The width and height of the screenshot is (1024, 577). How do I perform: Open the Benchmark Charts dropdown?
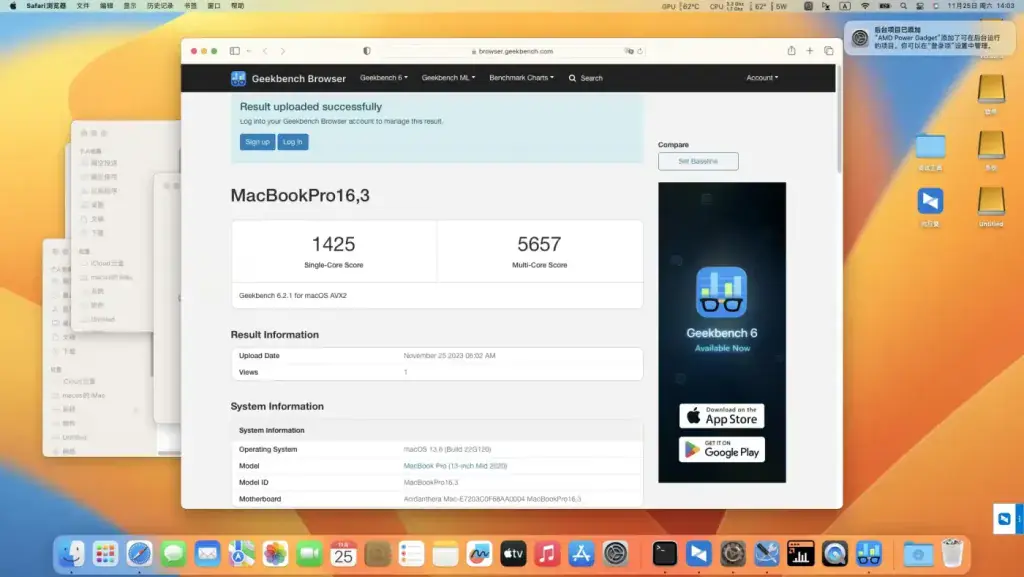point(521,78)
